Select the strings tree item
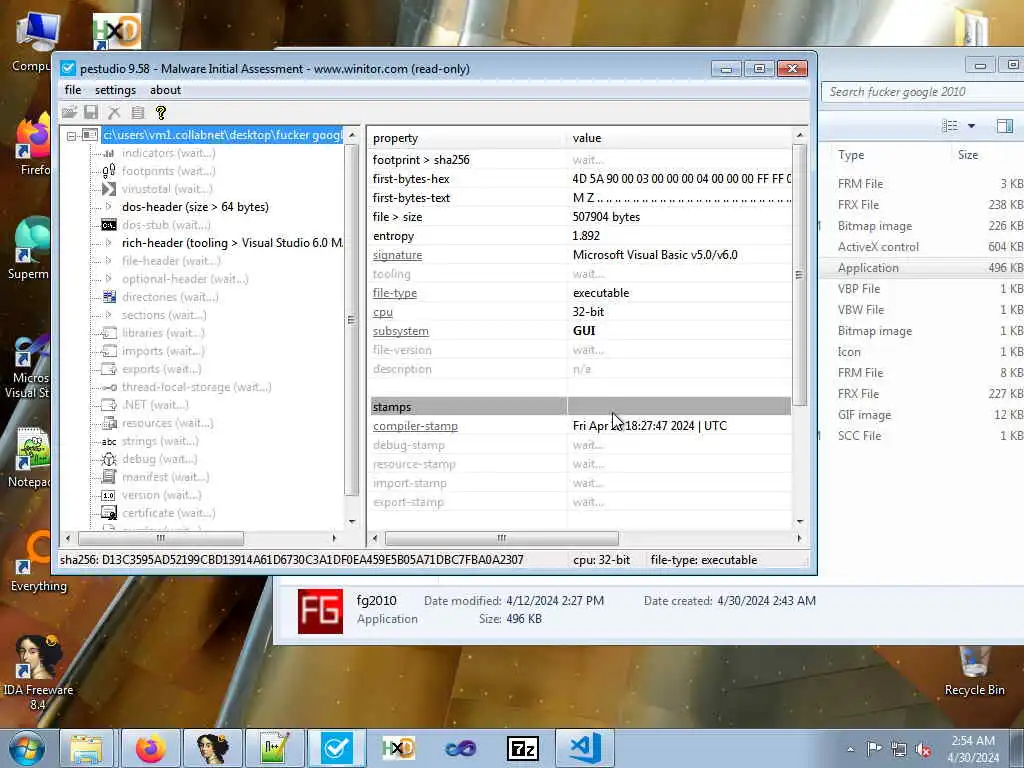Viewport: 1024px width, 768px height. 160,441
